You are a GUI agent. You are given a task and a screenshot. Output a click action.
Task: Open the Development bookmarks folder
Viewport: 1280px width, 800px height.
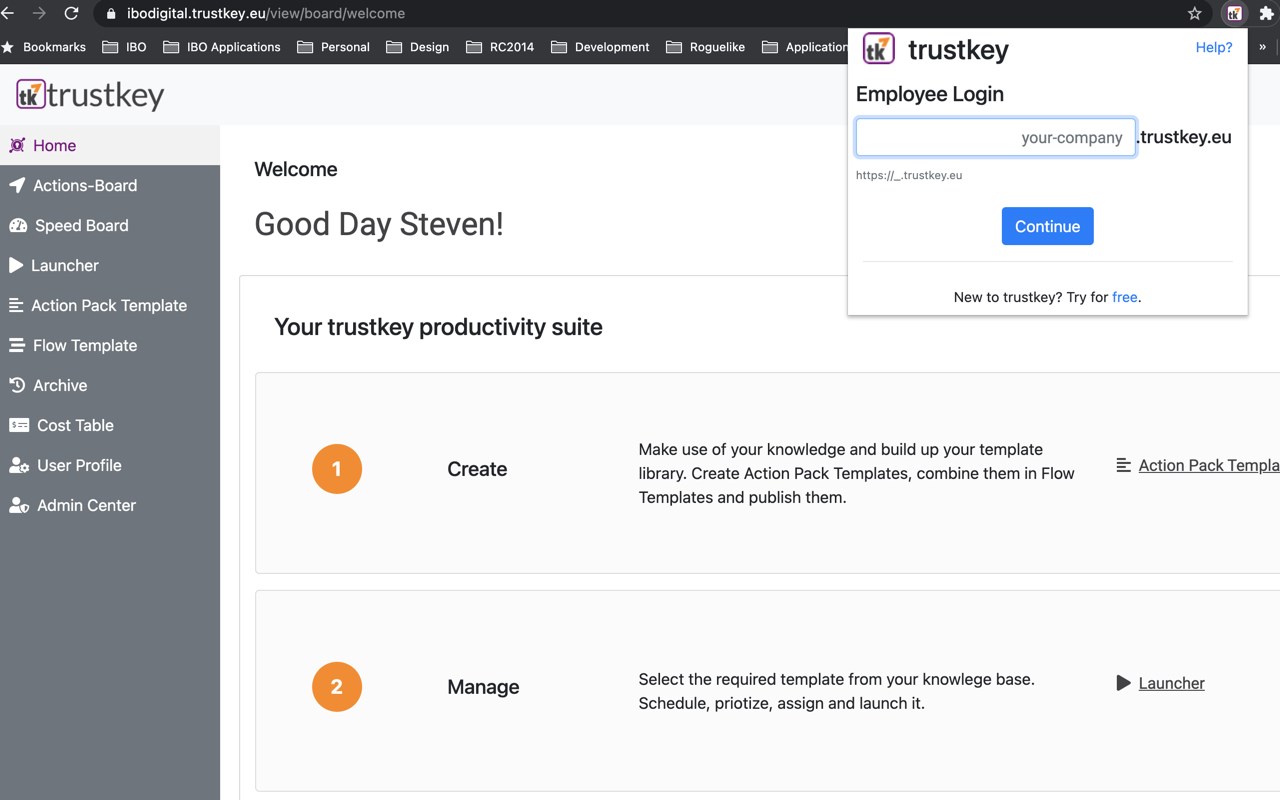(x=600, y=47)
